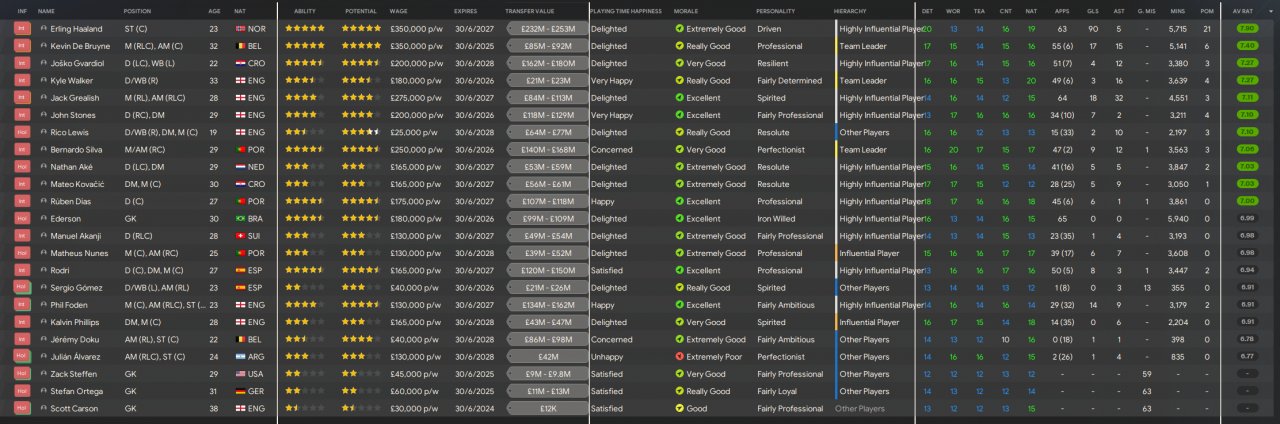Screen dimensions: 1280x424
Task: Click the £120M - £150M value for Rodri
Action: 548,270
